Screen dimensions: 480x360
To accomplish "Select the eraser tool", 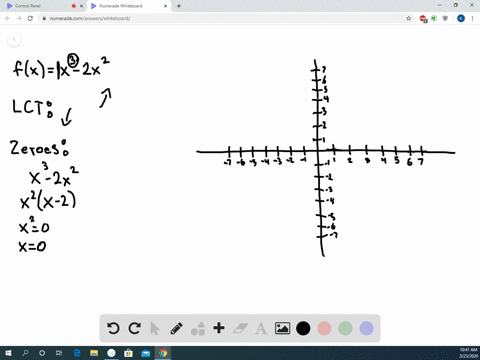I will 240,328.
